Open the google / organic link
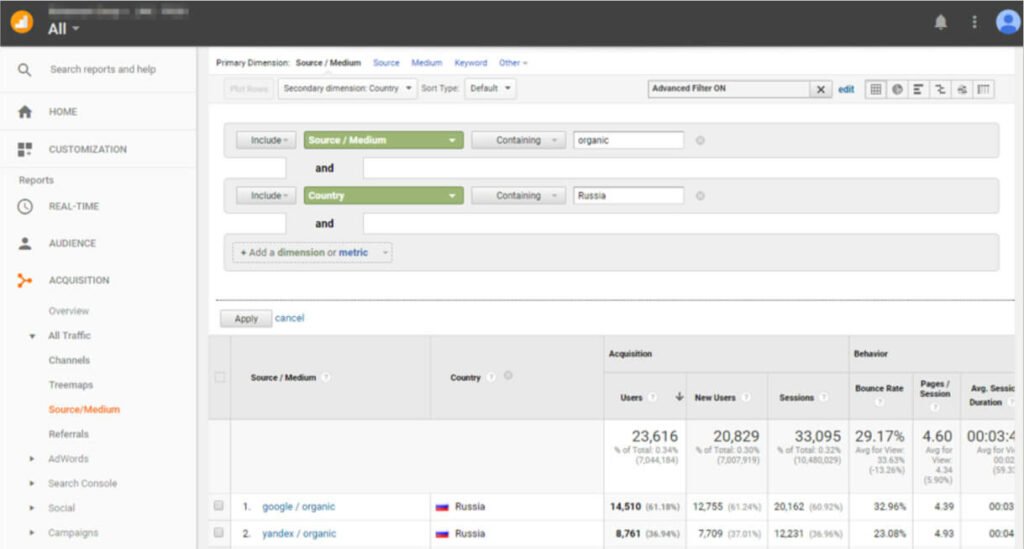Screen dimensions: 1024x549 [x=298, y=507]
